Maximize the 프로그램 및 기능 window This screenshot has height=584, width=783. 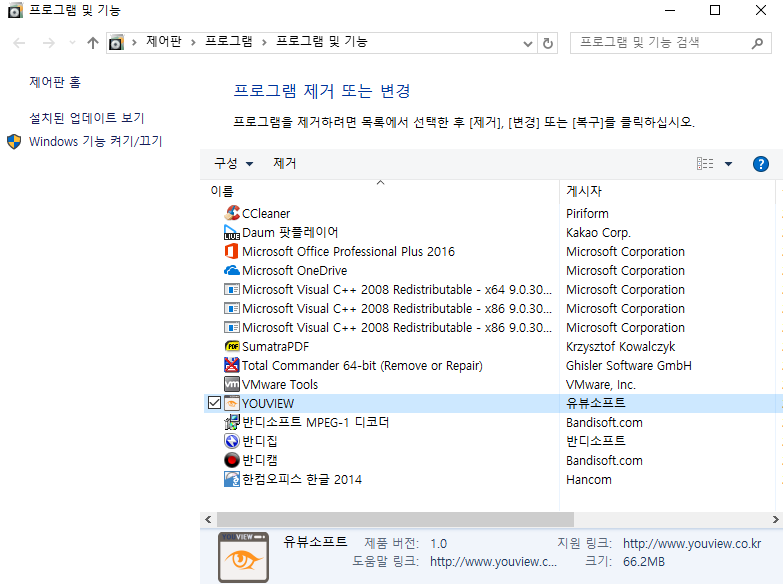pyautogui.click(x=715, y=10)
